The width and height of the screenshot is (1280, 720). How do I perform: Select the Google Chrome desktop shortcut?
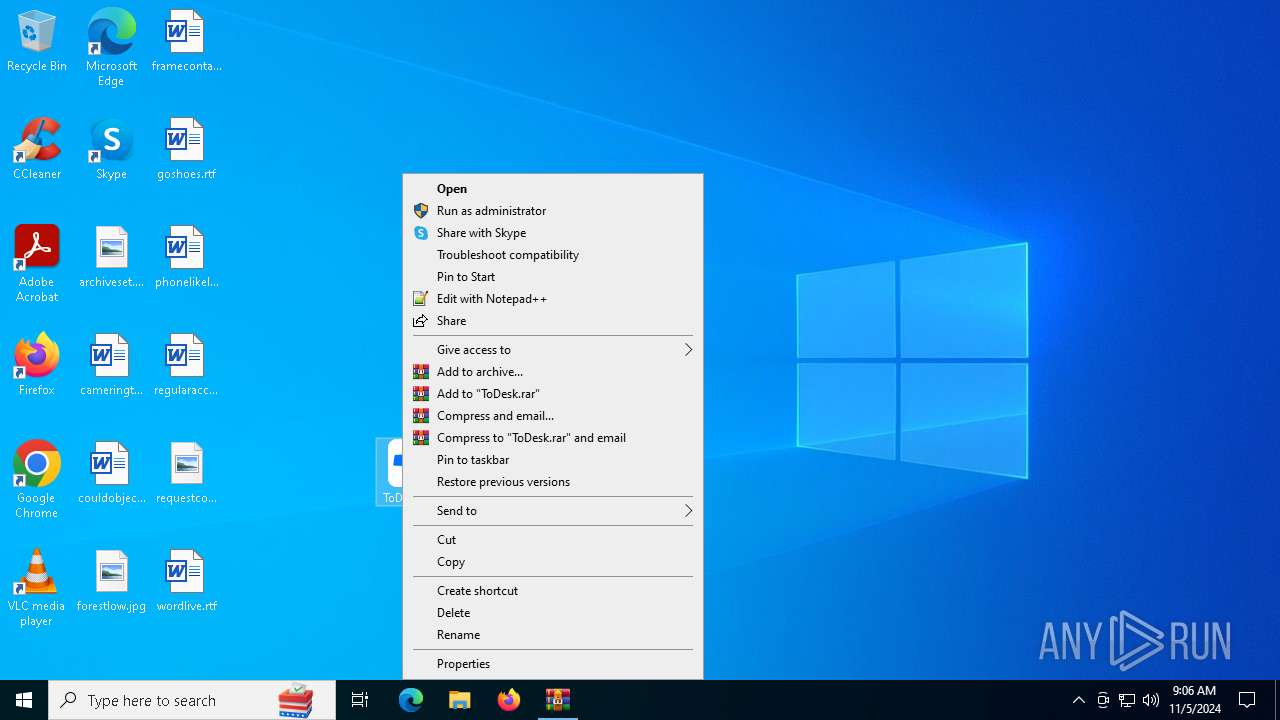pos(37,480)
